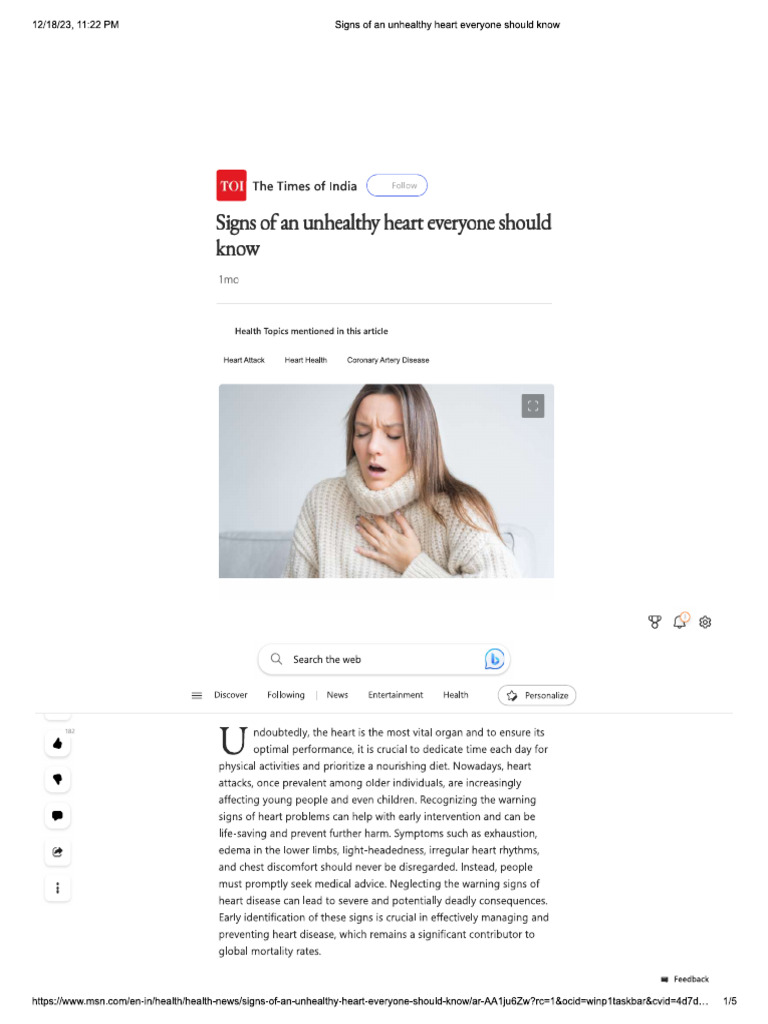Image resolution: width=768 pixels, height=1024 pixels.
Task: Open the three-dot more options menu
Action: coord(57,888)
